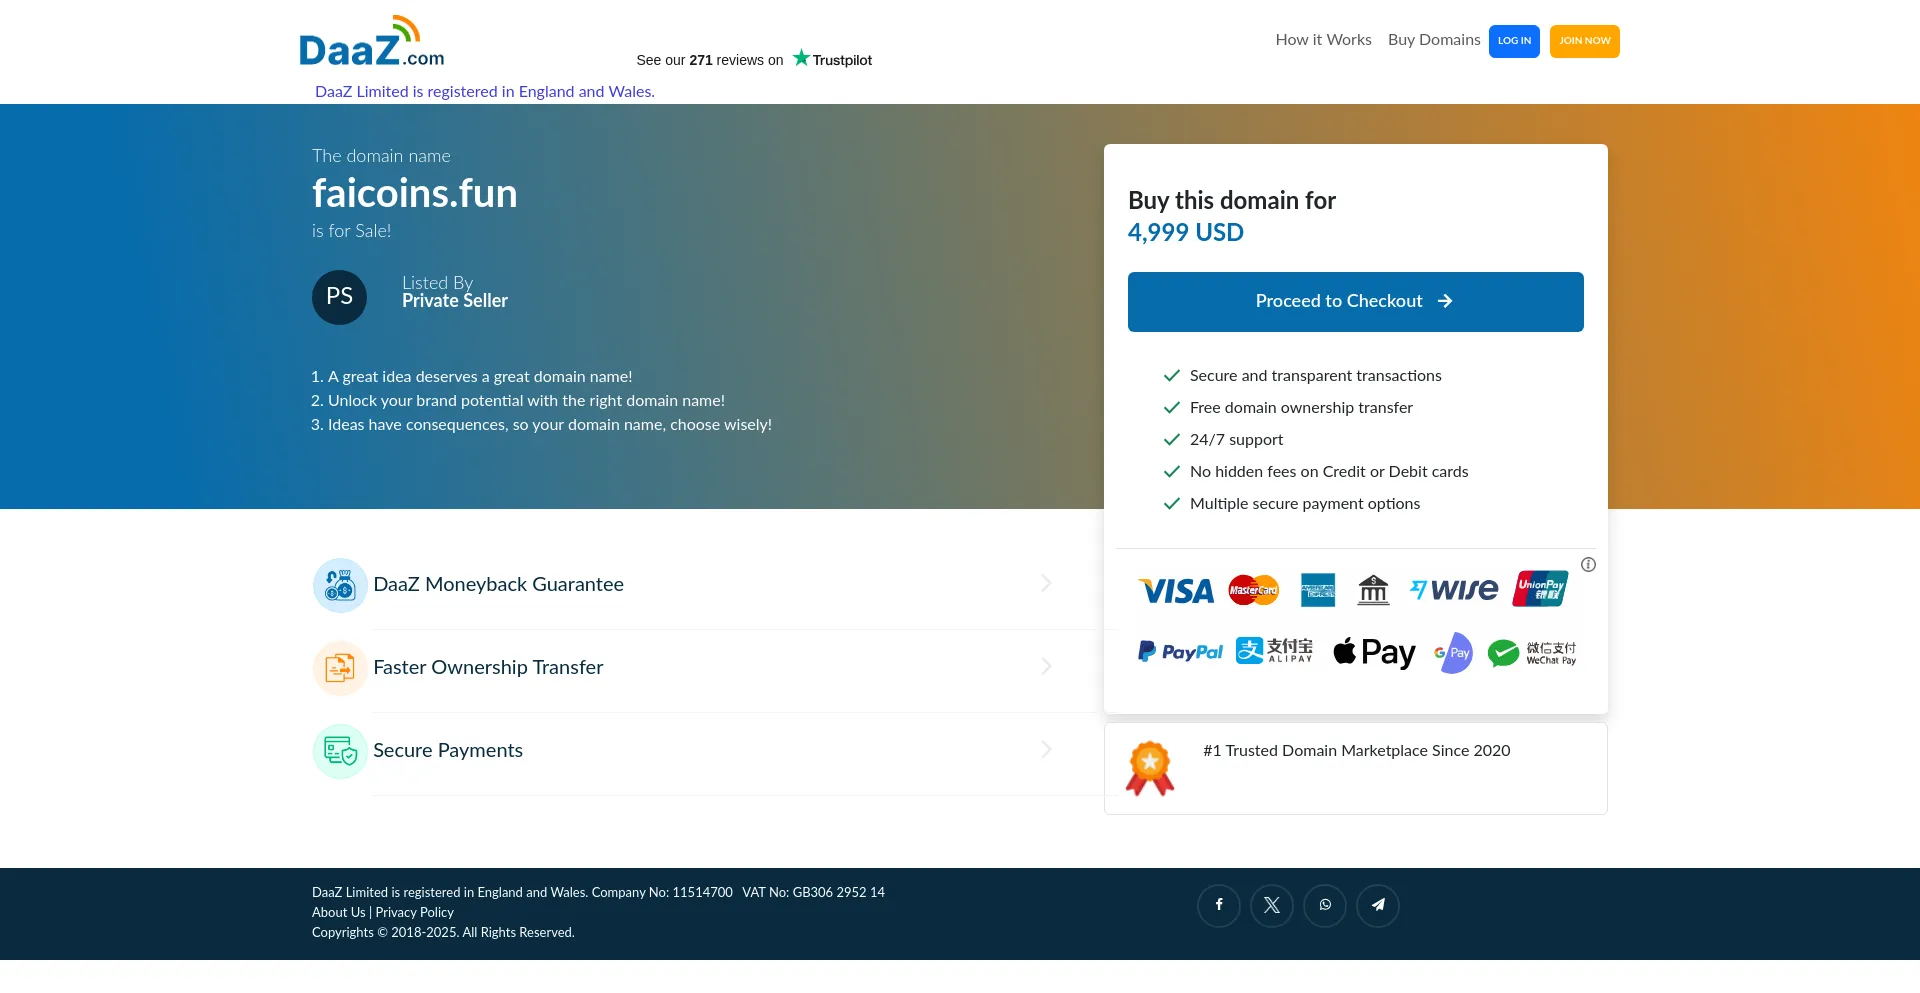This screenshot has height=993, width=1920.
Task: Click the DaaZ.com logo
Action: click(371, 43)
